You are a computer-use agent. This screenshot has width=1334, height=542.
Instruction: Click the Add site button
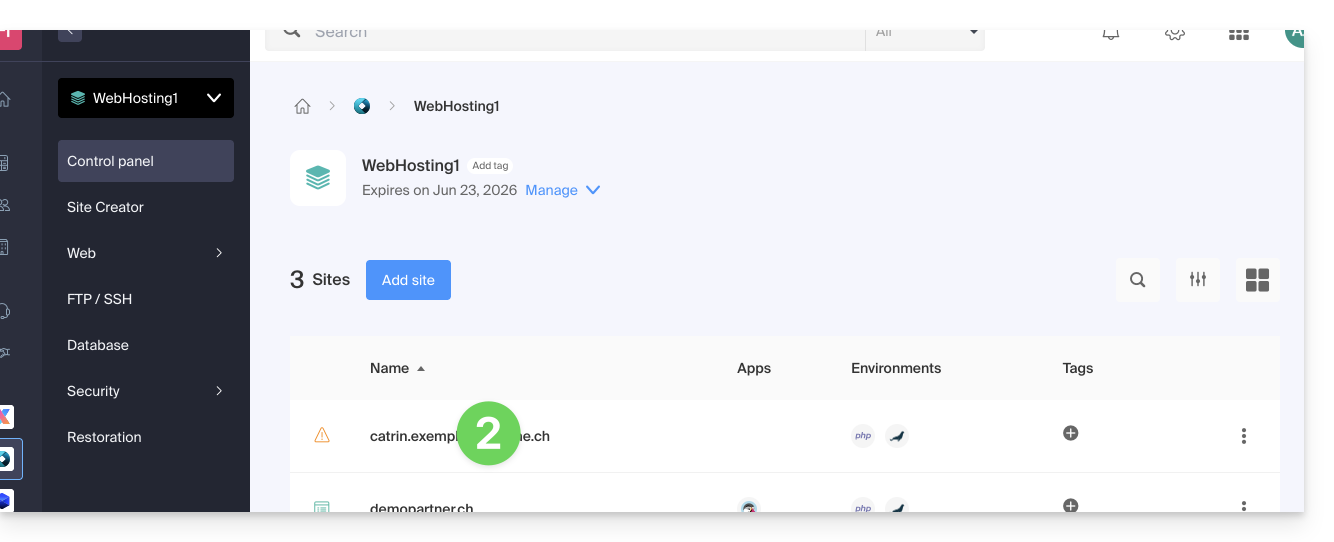pos(408,280)
